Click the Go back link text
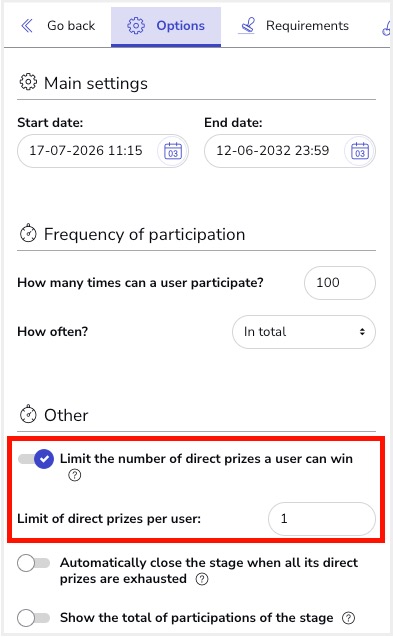 click(71, 26)
